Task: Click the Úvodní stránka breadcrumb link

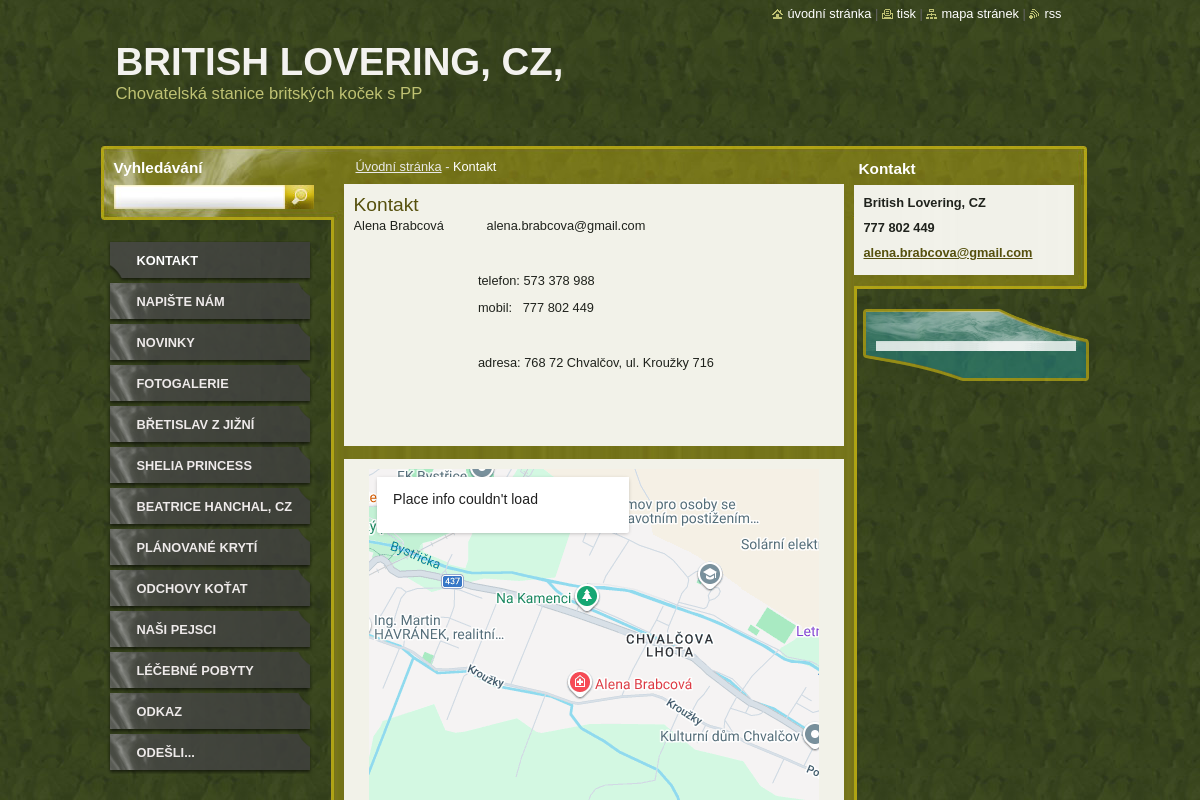Action: 398,166
